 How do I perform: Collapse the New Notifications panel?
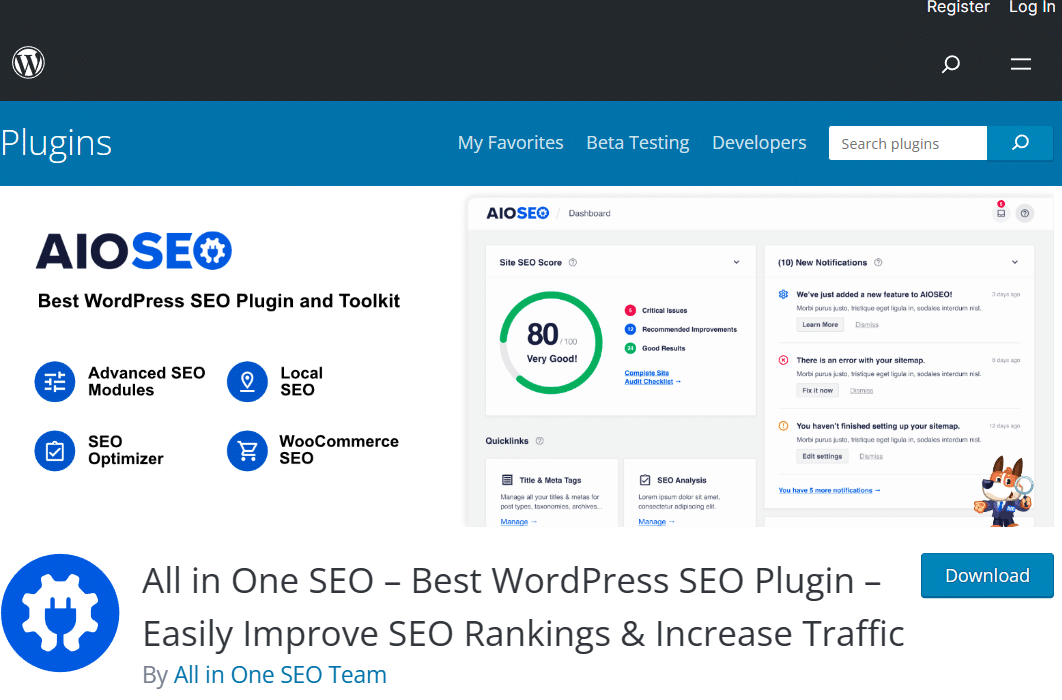1013,262
